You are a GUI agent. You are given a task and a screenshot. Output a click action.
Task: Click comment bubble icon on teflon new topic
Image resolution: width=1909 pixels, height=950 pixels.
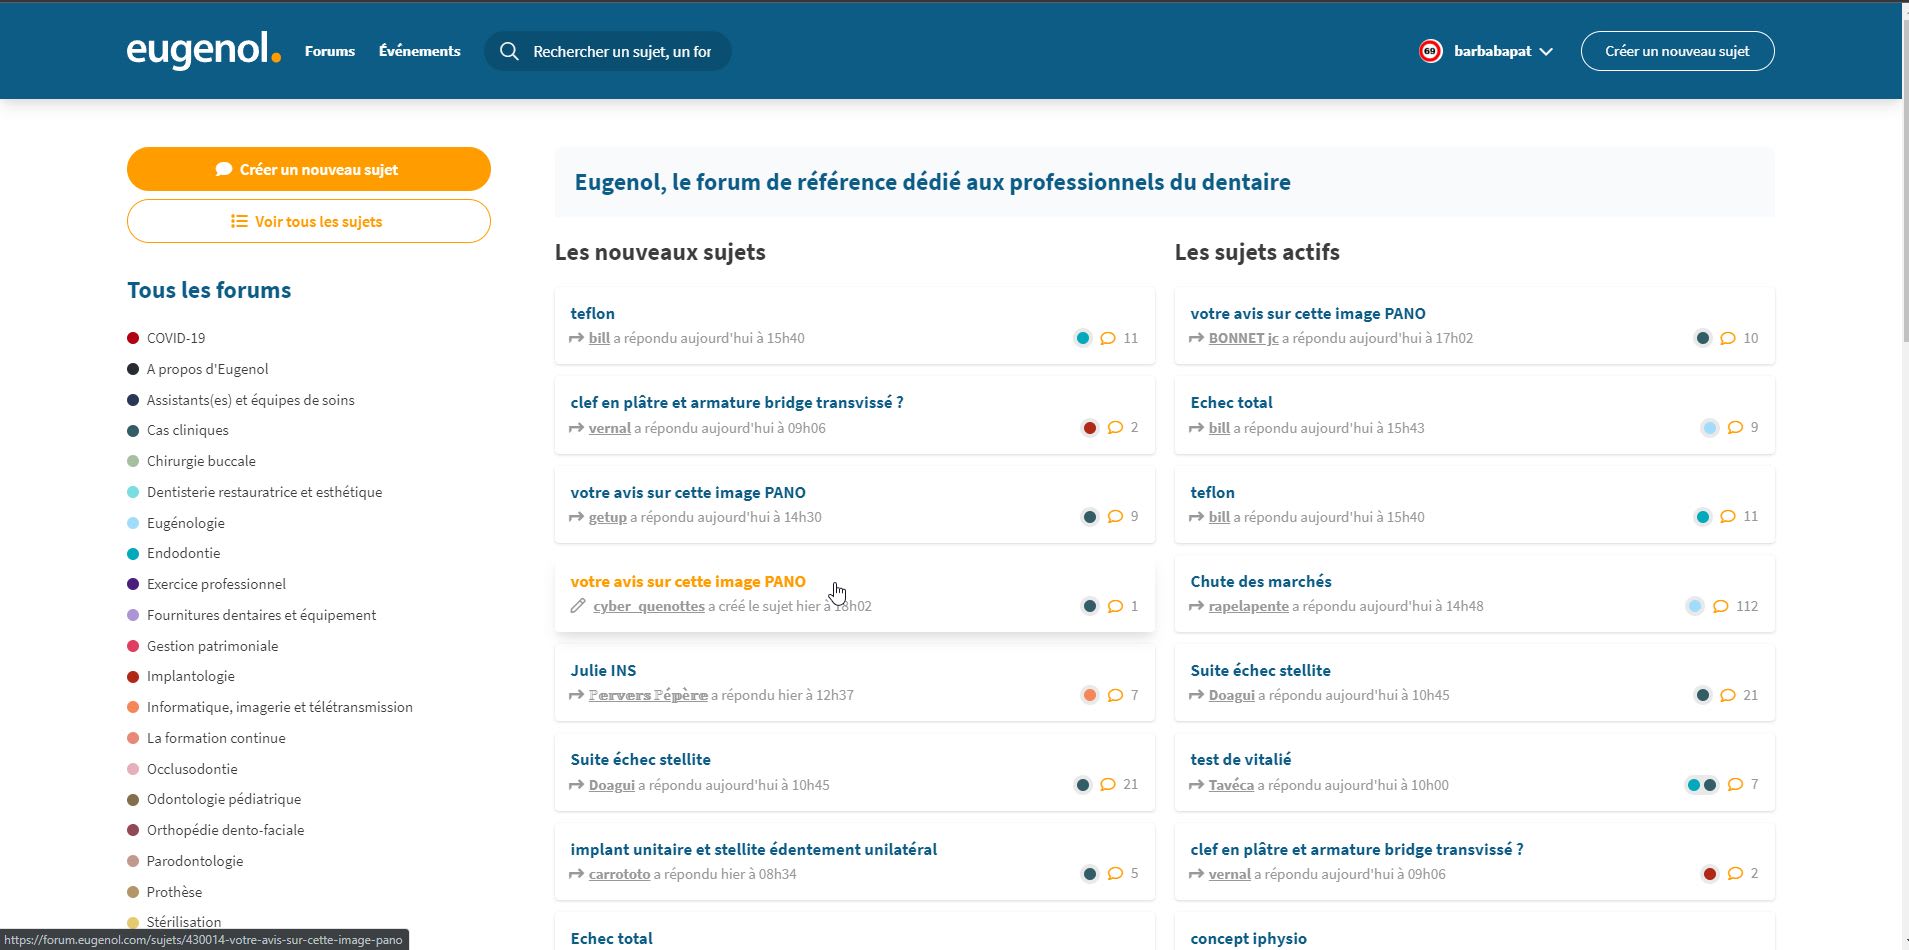1108,338
